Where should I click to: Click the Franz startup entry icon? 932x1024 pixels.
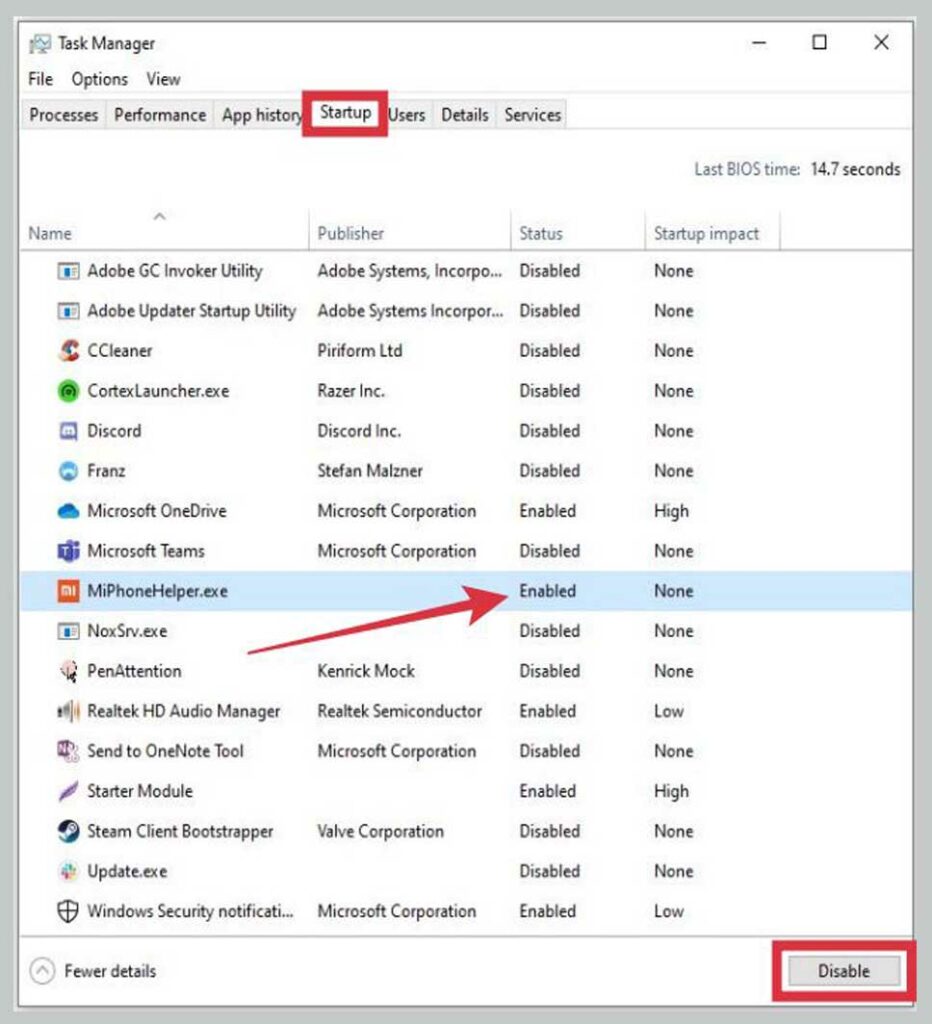pyautogui.click(x=66, y=471)
